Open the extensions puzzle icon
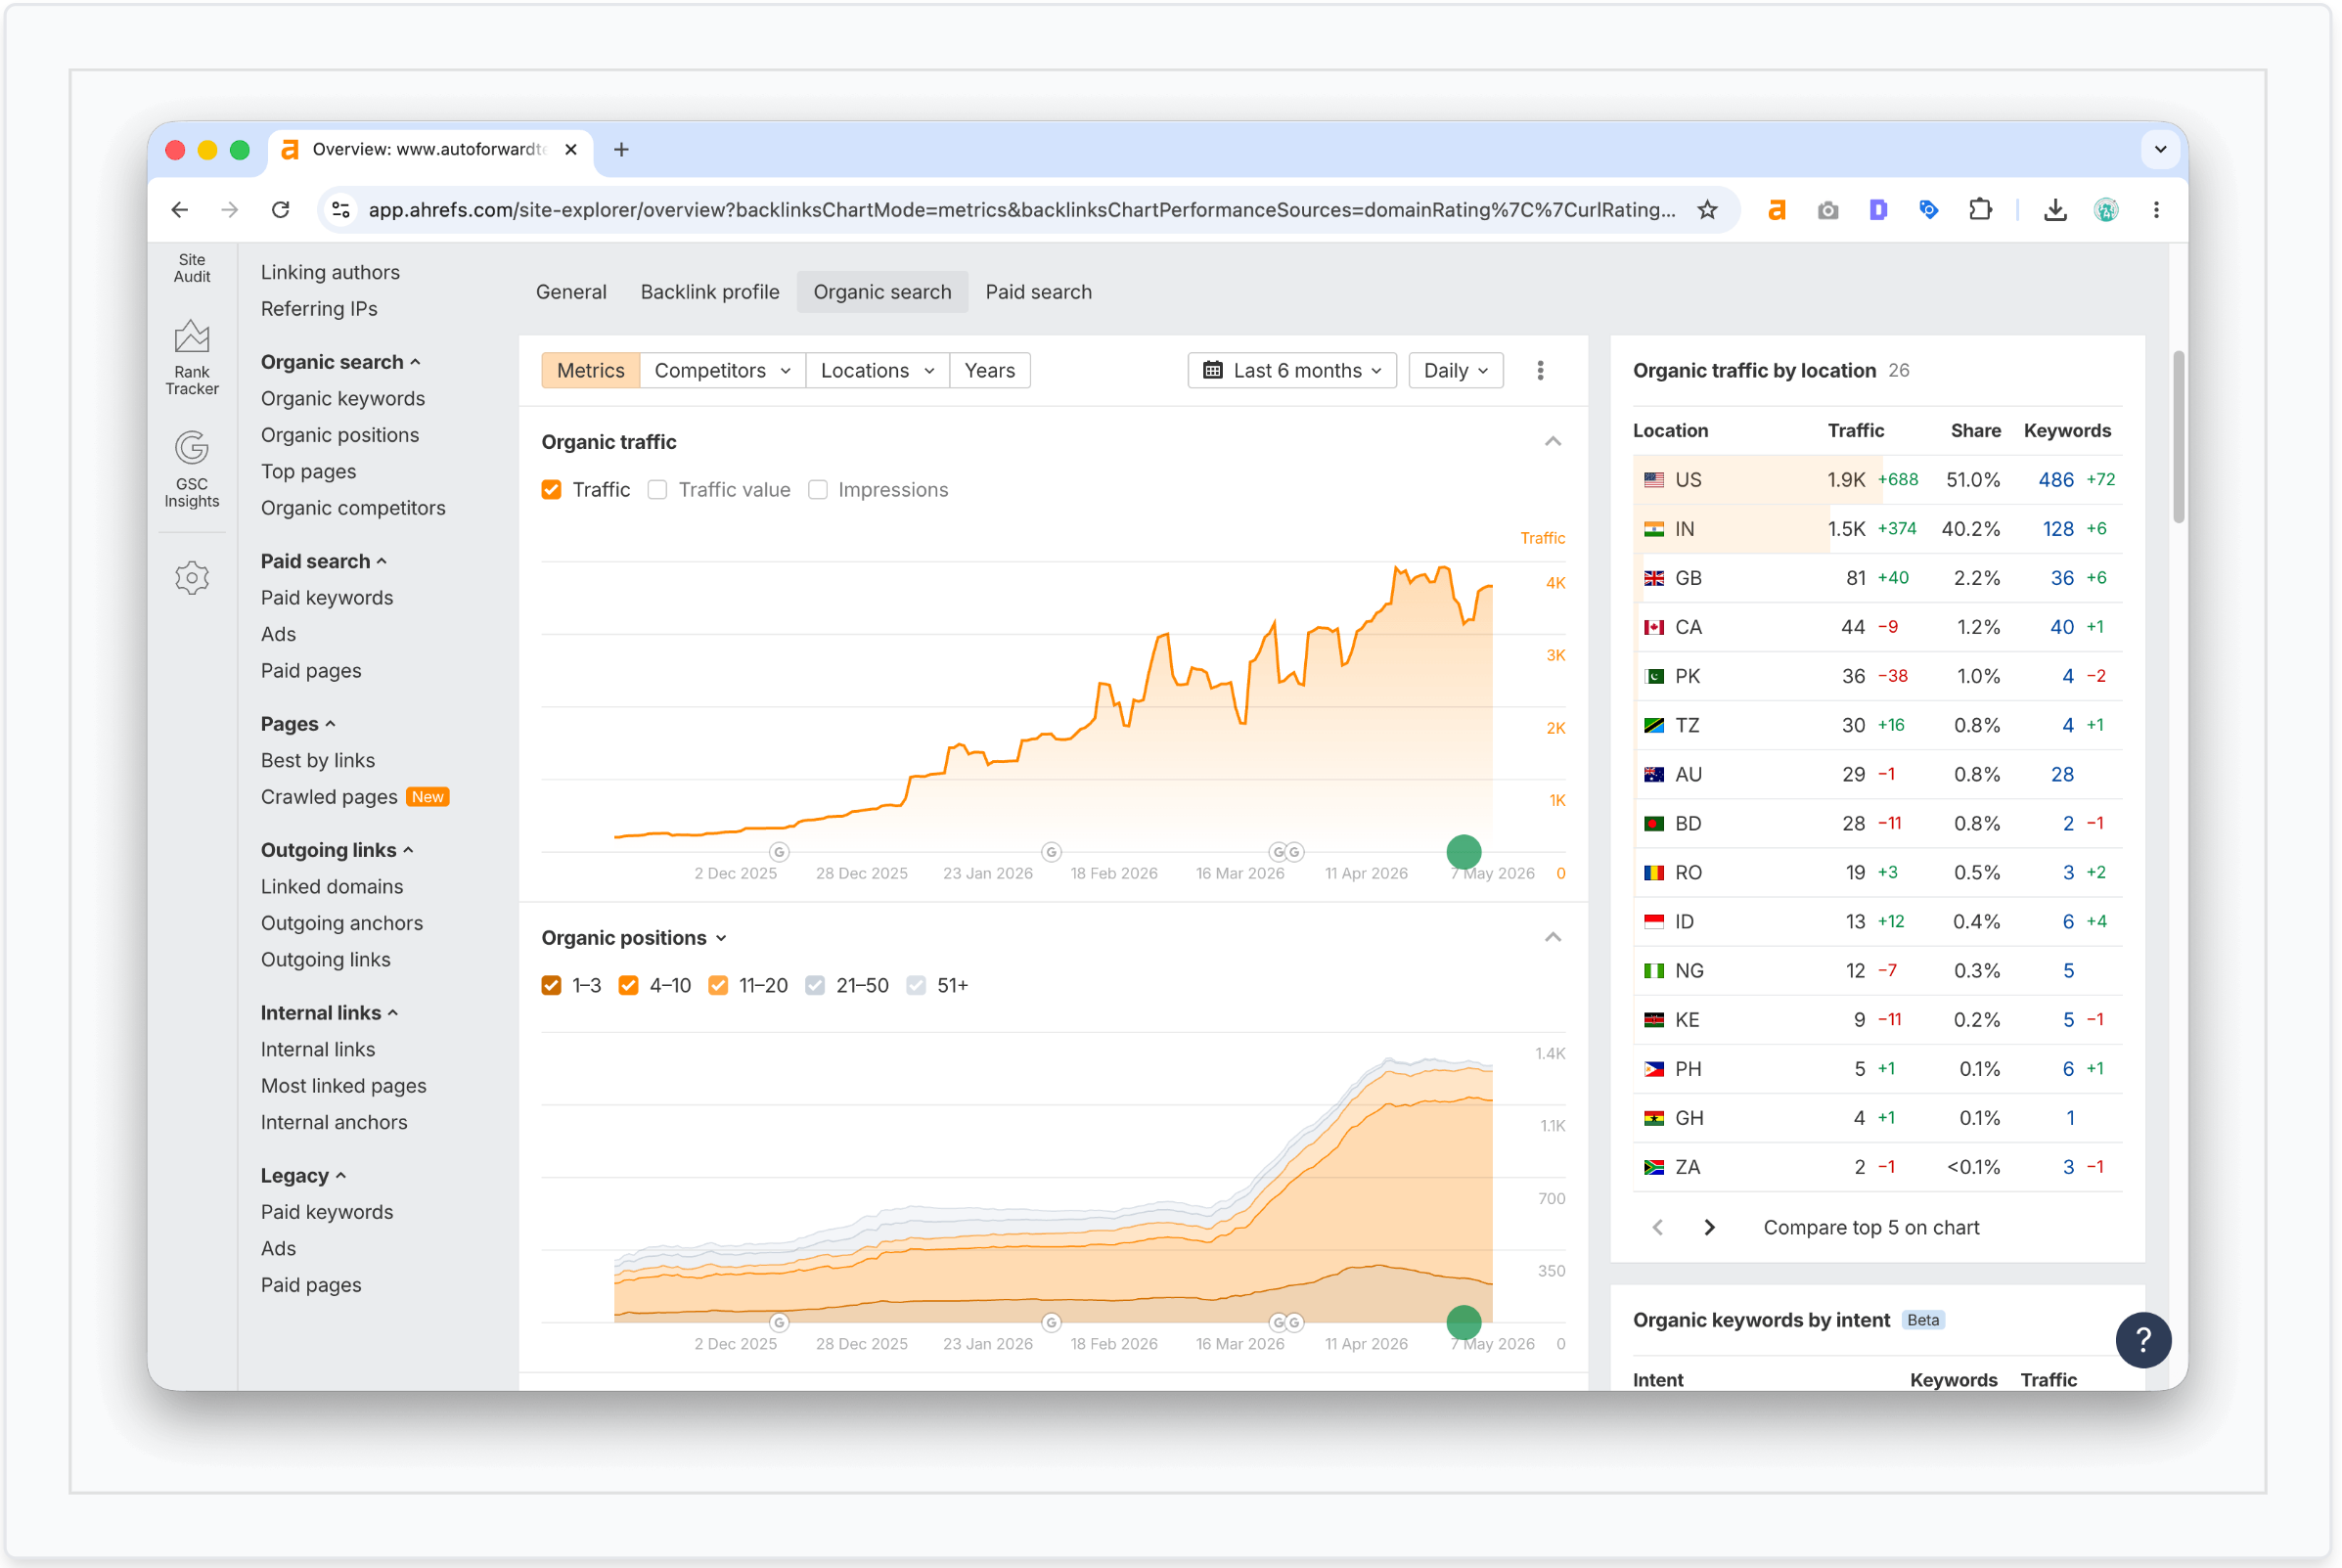 click(1980, 210)
